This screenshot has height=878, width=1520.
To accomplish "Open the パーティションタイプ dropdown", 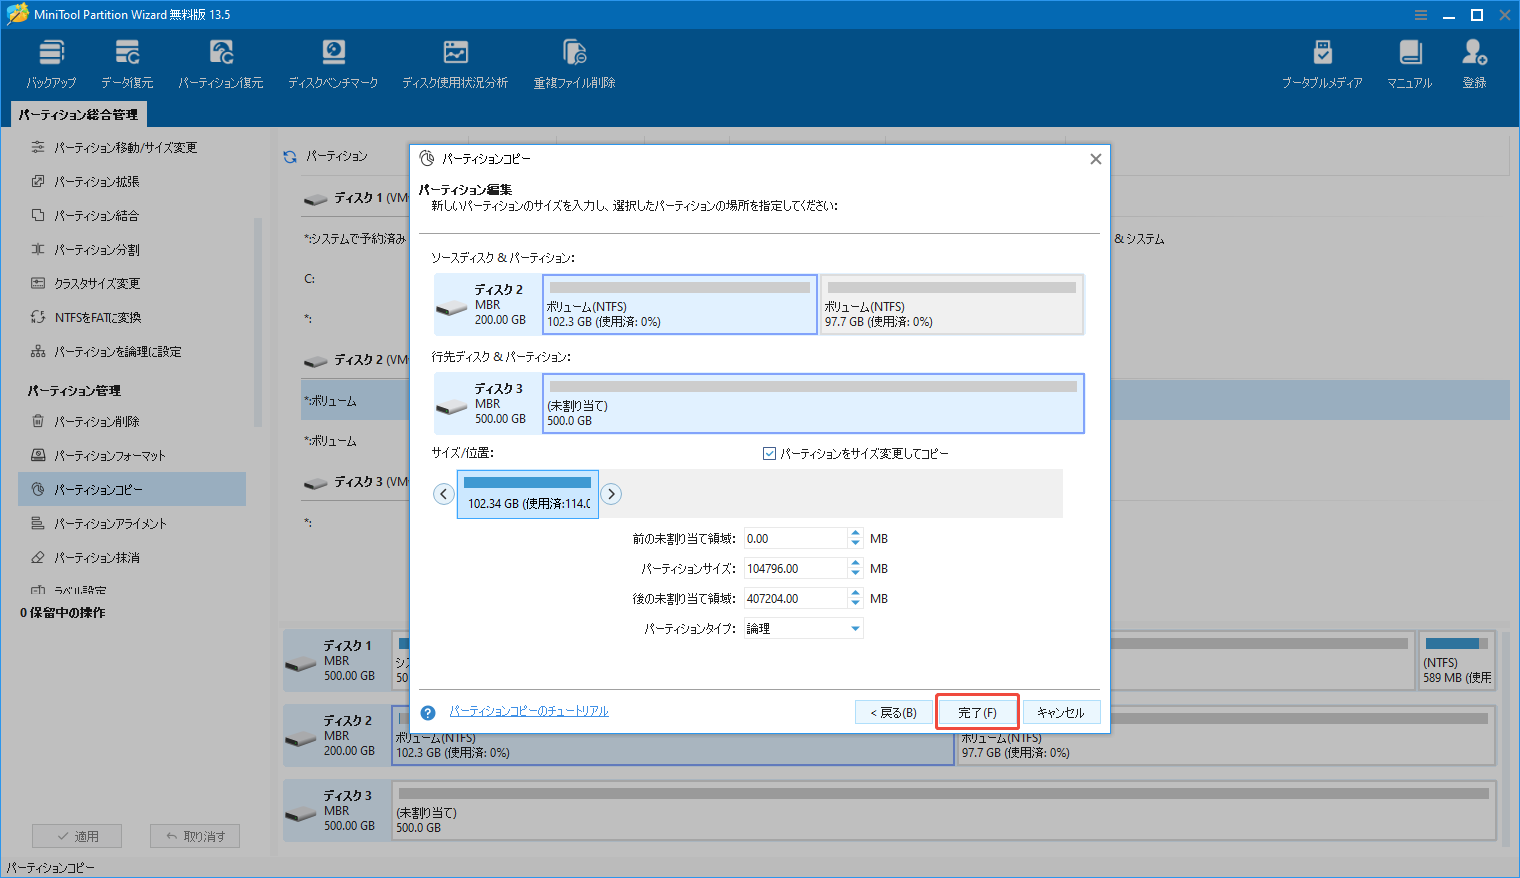I will tap(854, 627).
